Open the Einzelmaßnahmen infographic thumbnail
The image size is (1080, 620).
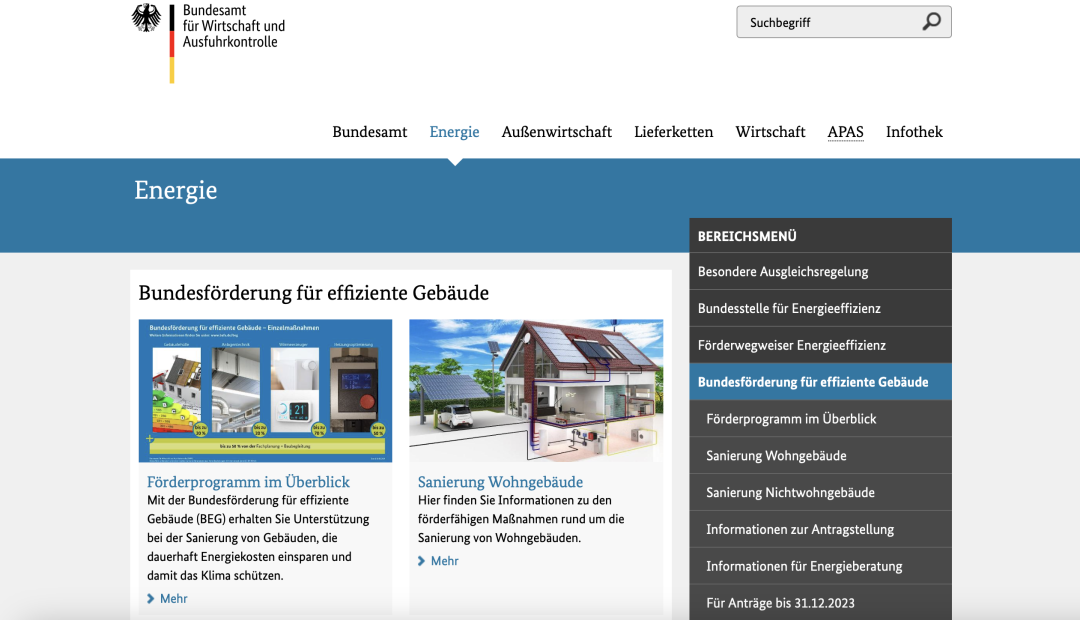(x=265, y=391)
